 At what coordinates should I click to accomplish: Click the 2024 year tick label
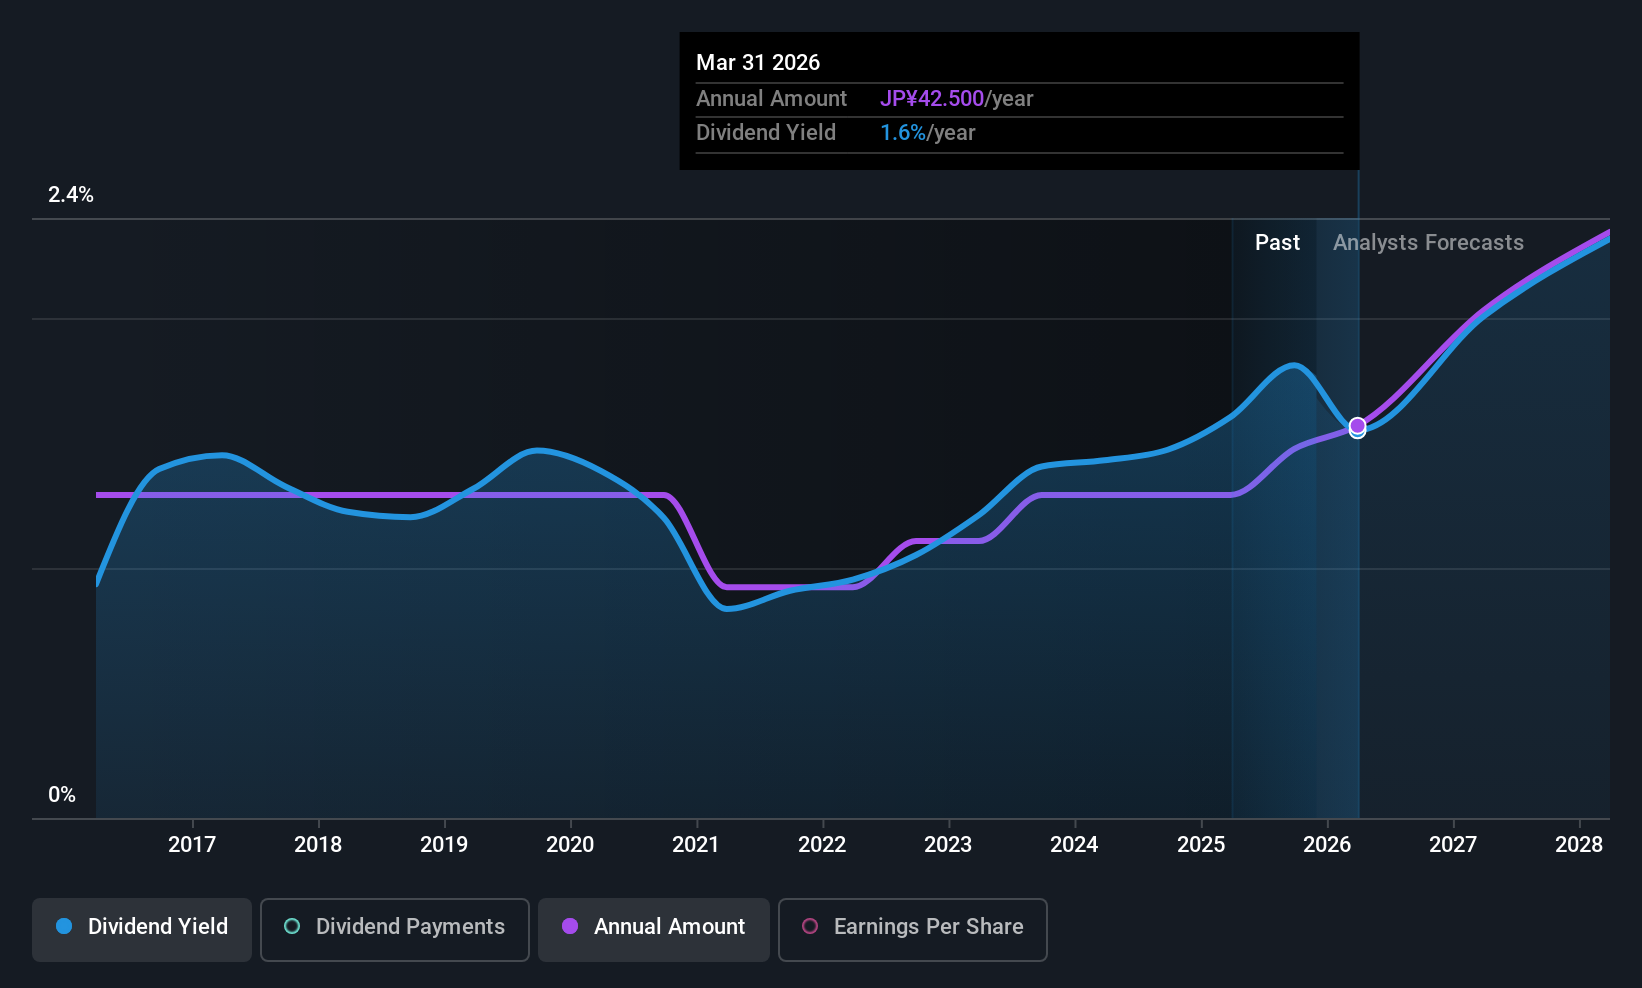pyautogui.click(x=1074, y=844)
